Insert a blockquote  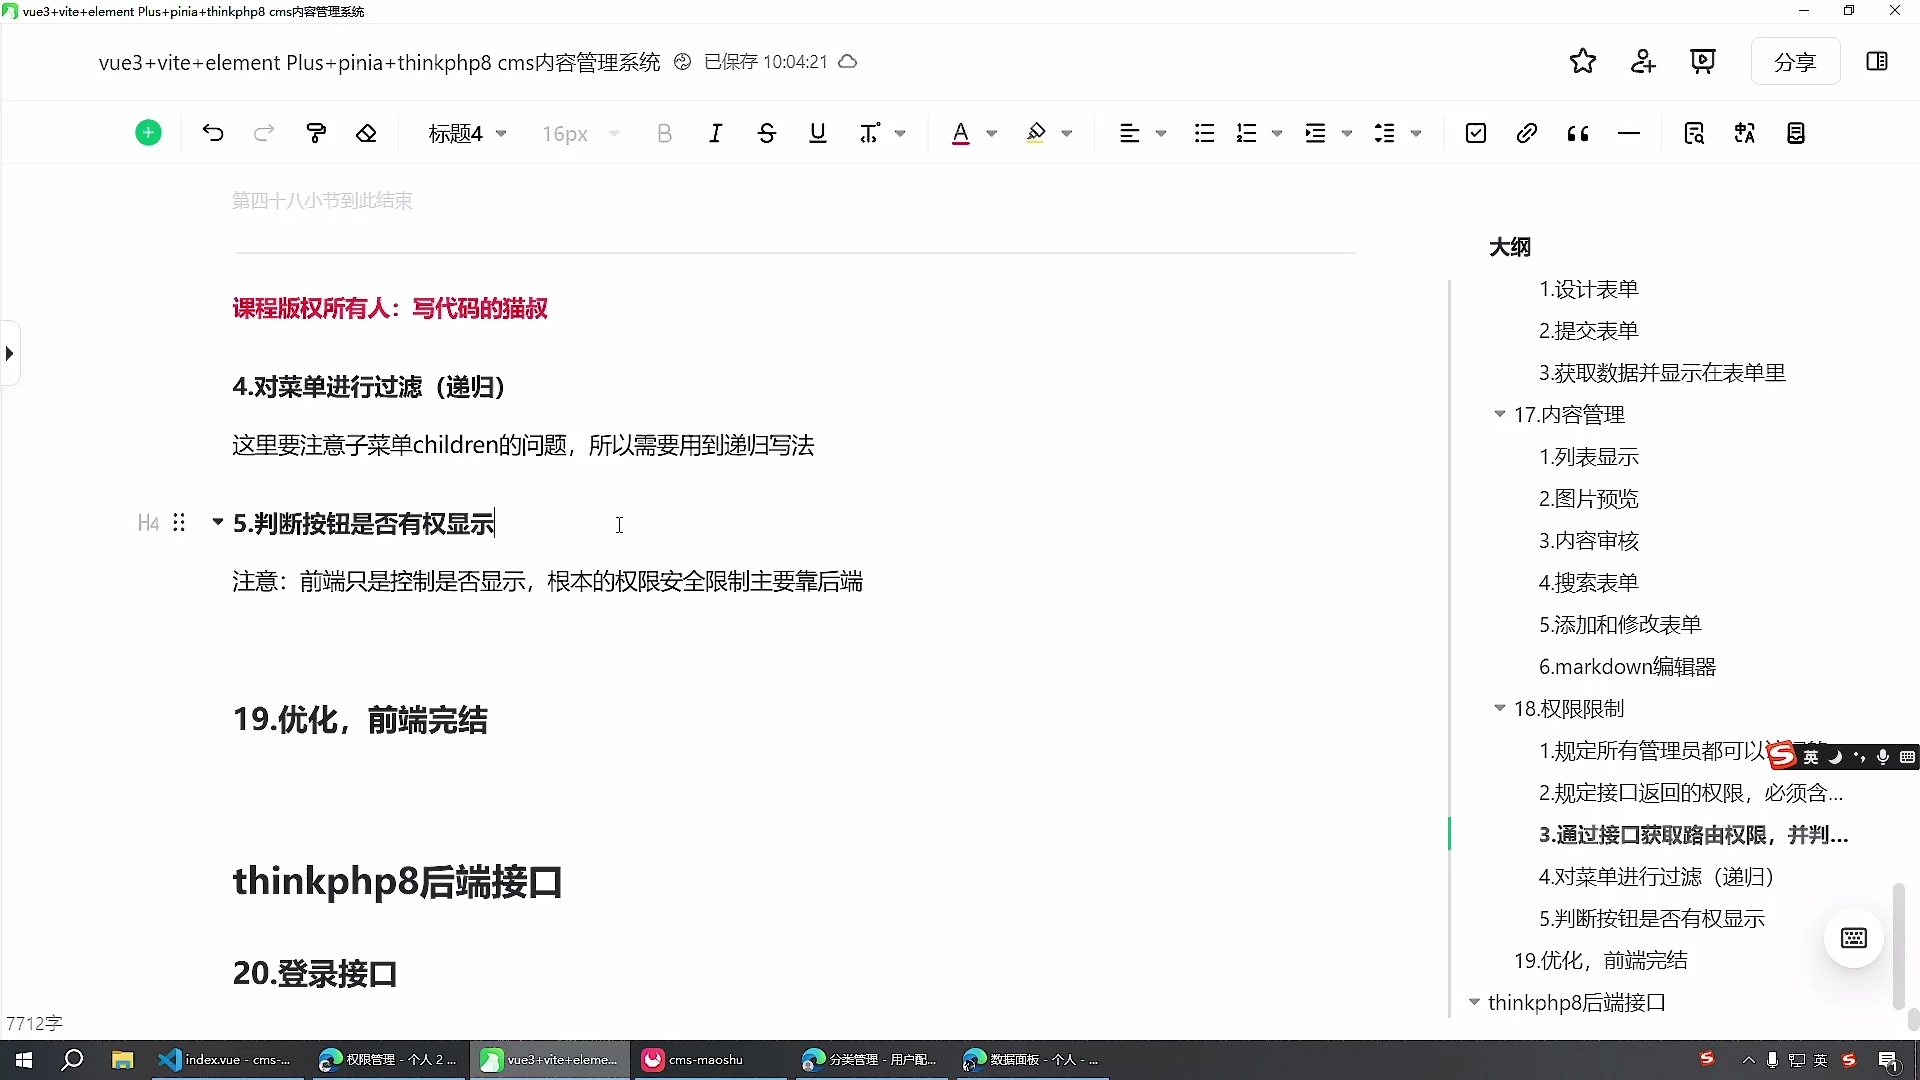pos(1577,133)
